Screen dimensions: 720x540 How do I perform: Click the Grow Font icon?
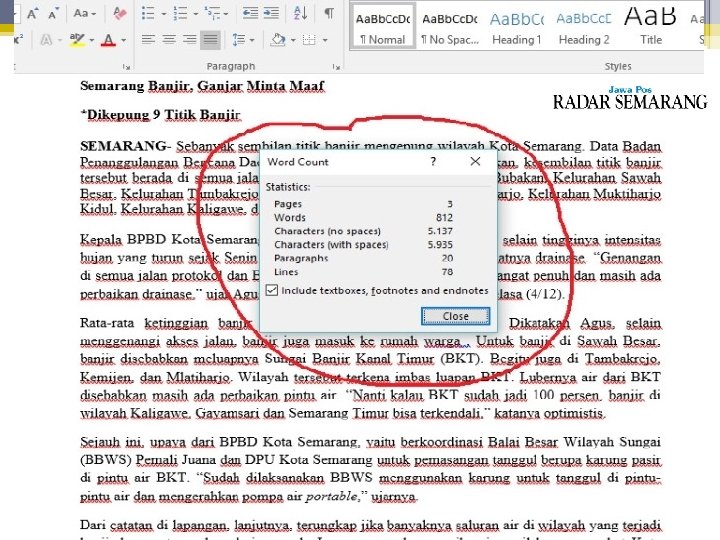click(33, 14)
